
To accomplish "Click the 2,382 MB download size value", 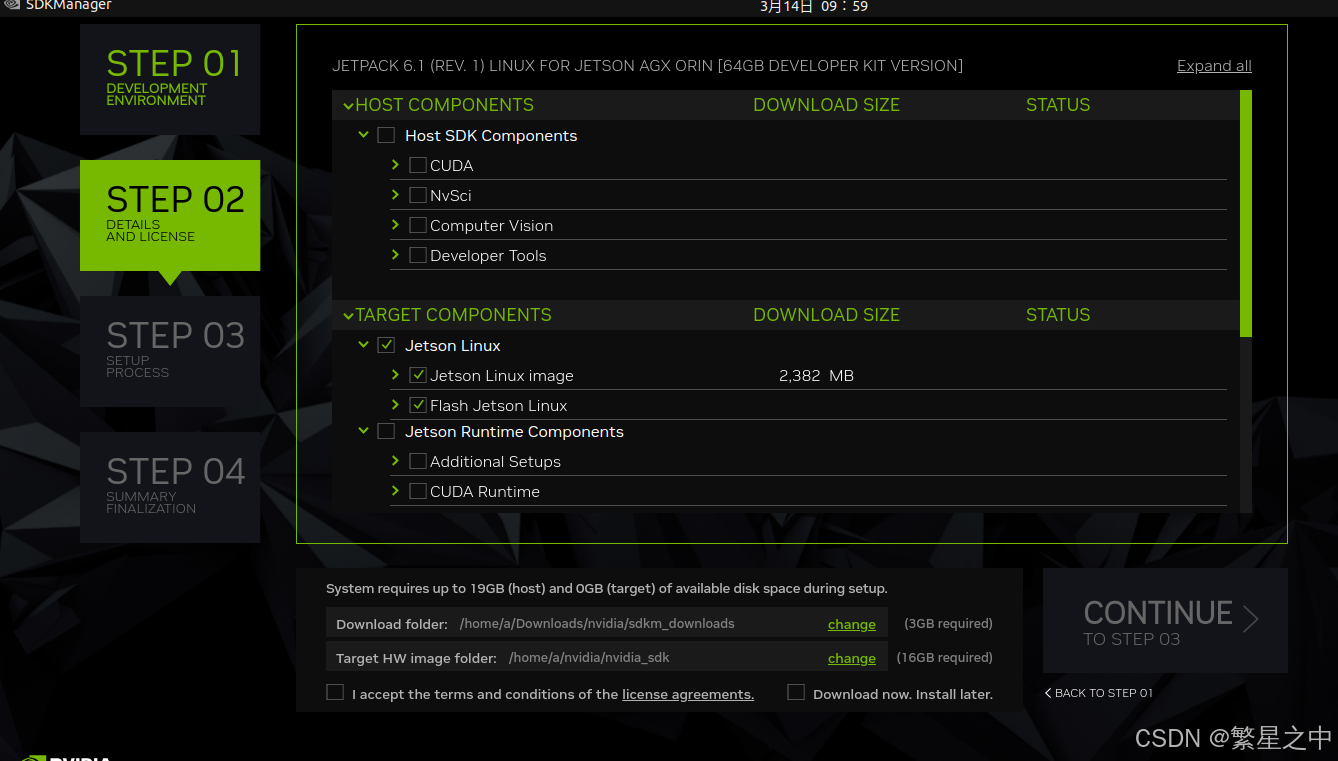I will point(816,376).
